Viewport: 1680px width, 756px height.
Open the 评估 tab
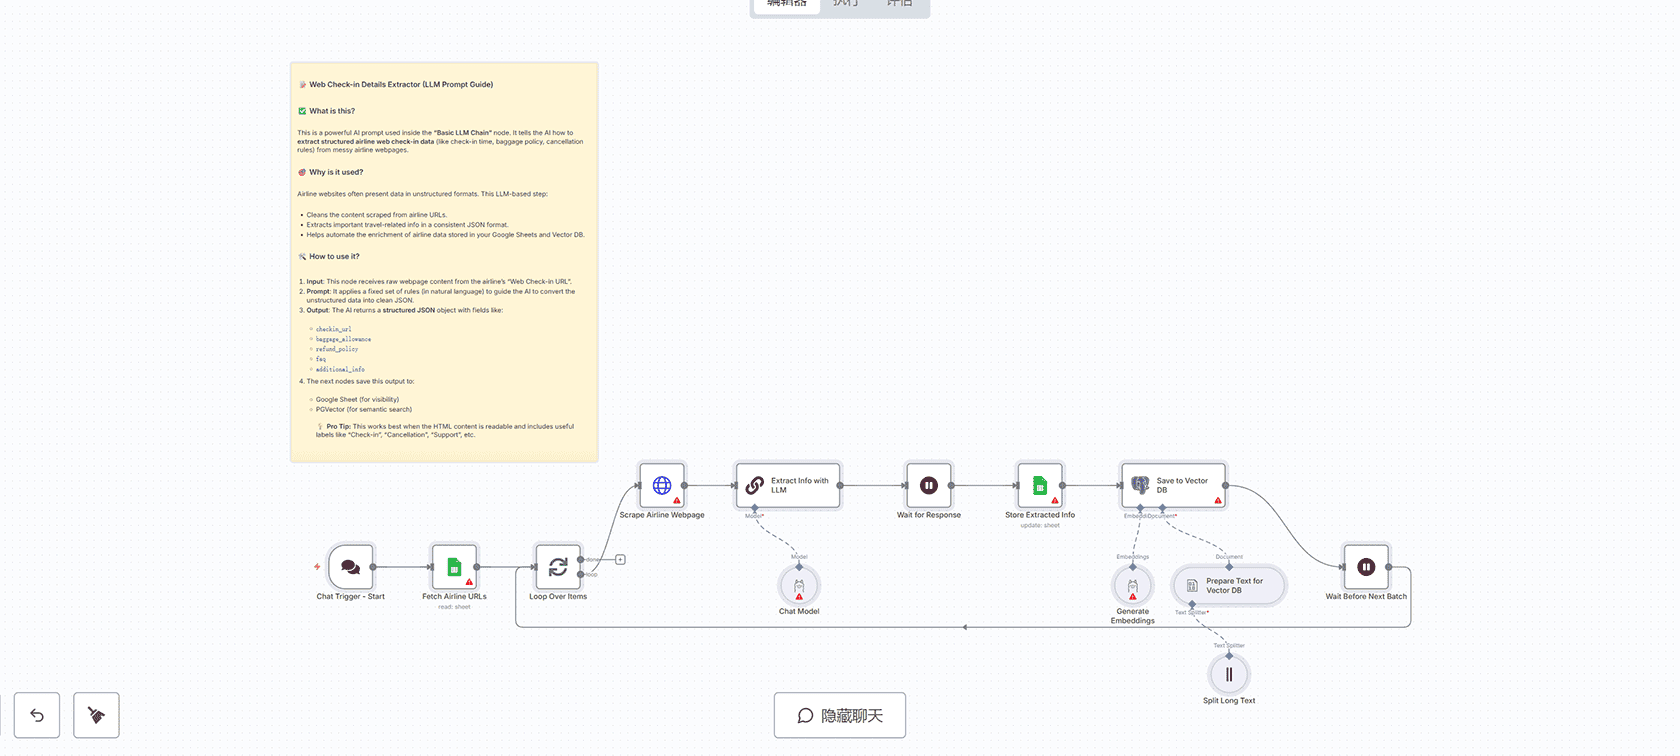click(900, 4)
